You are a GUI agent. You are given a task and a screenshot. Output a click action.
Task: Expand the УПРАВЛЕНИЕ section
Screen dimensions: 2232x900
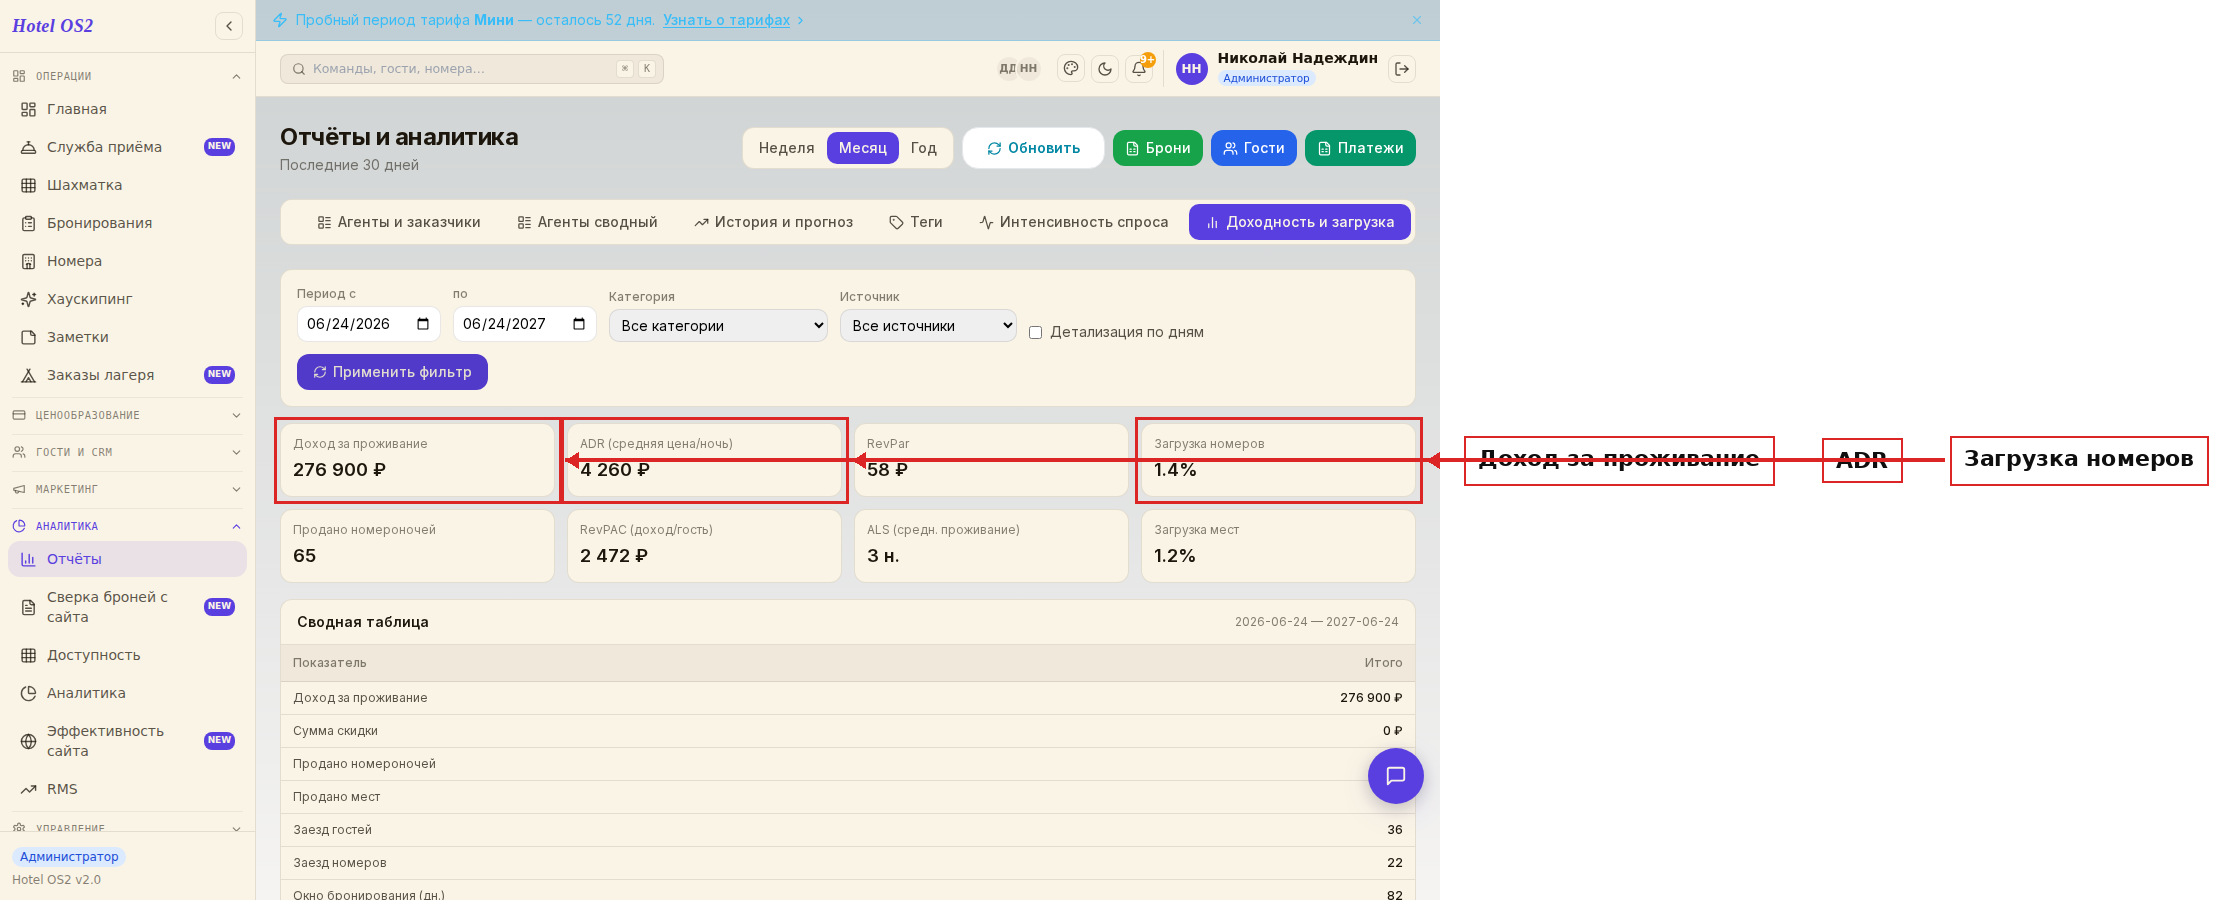127,826
